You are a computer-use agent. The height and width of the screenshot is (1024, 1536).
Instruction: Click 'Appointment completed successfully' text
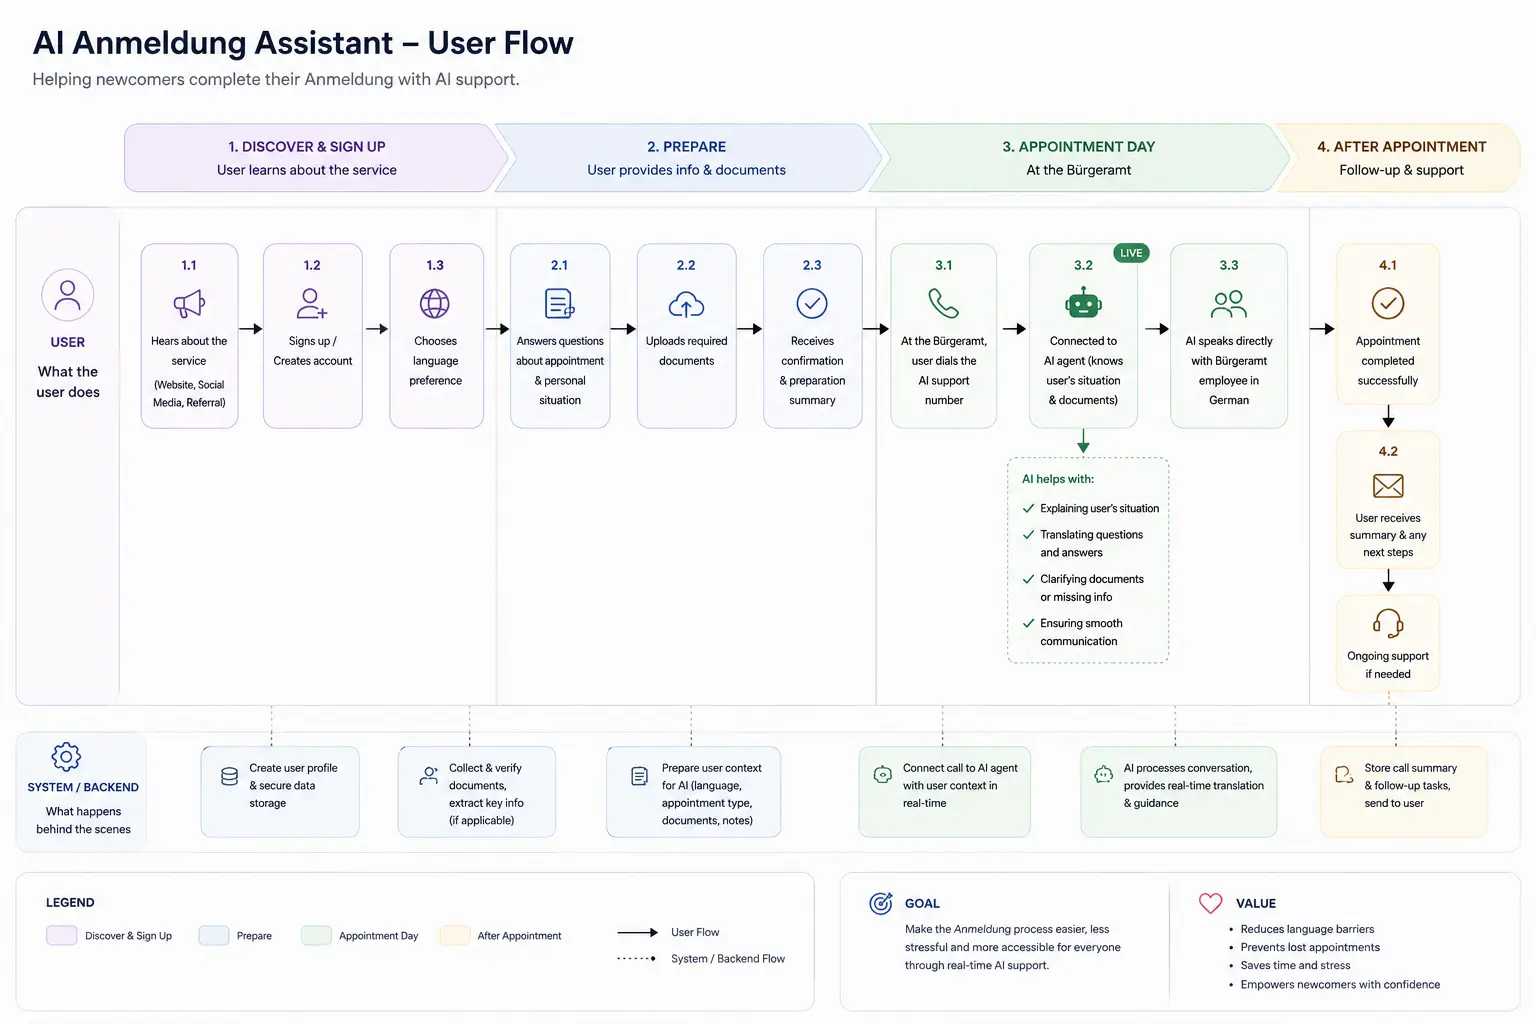(1388, 361)
